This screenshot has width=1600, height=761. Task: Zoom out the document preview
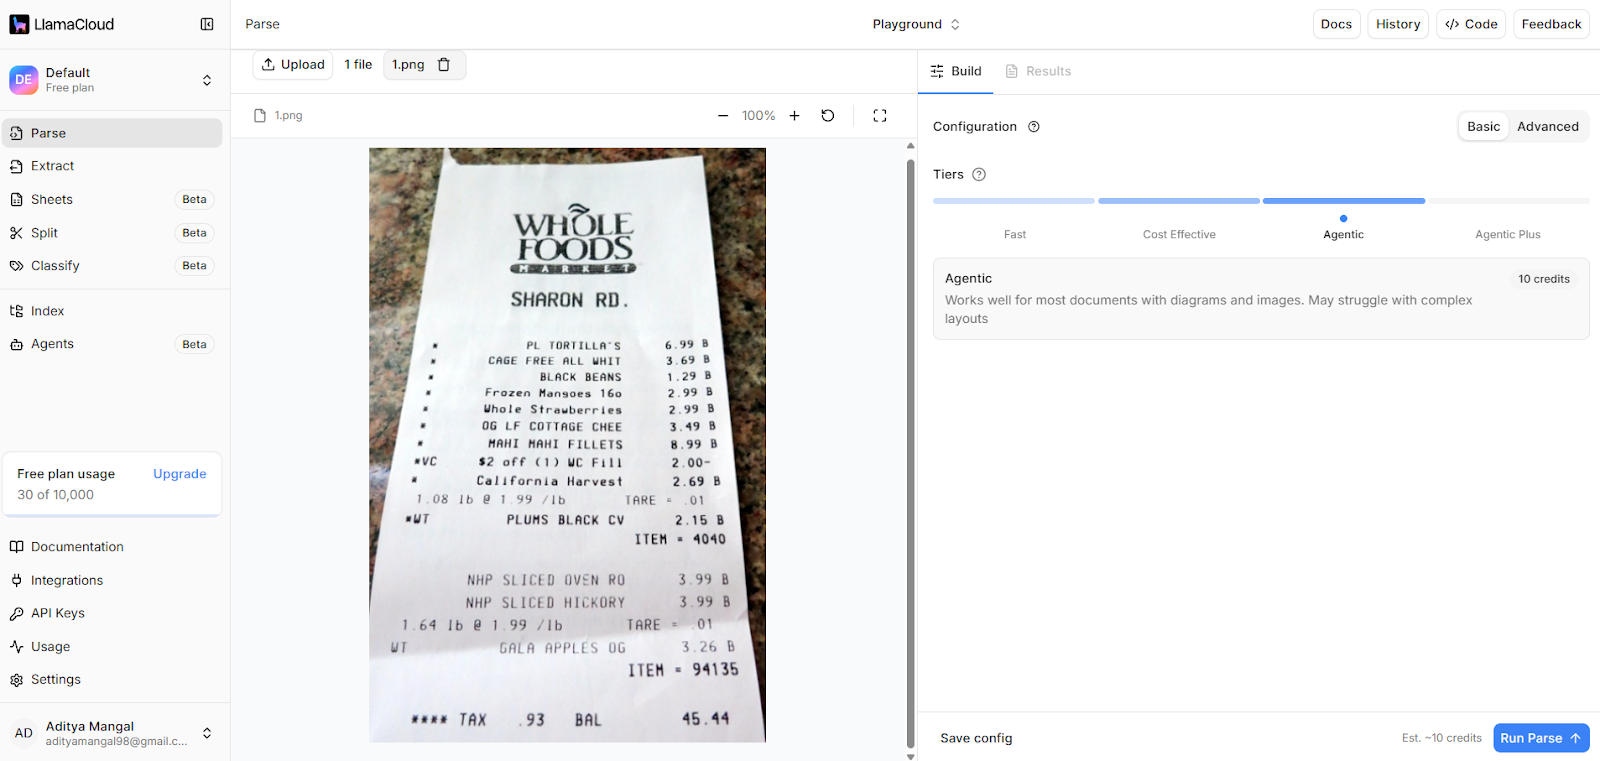click(x=723, y=116)
